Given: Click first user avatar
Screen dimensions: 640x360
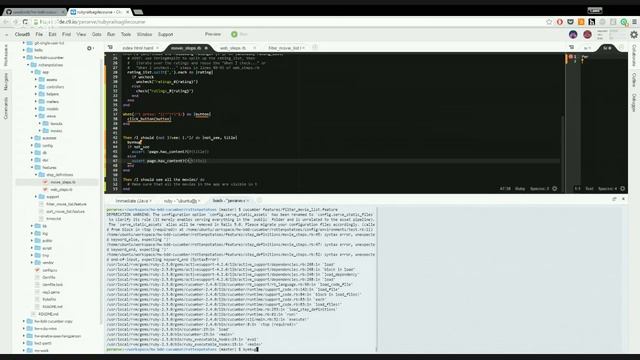Looking at the screenshot, I should [x=573, y=35].
